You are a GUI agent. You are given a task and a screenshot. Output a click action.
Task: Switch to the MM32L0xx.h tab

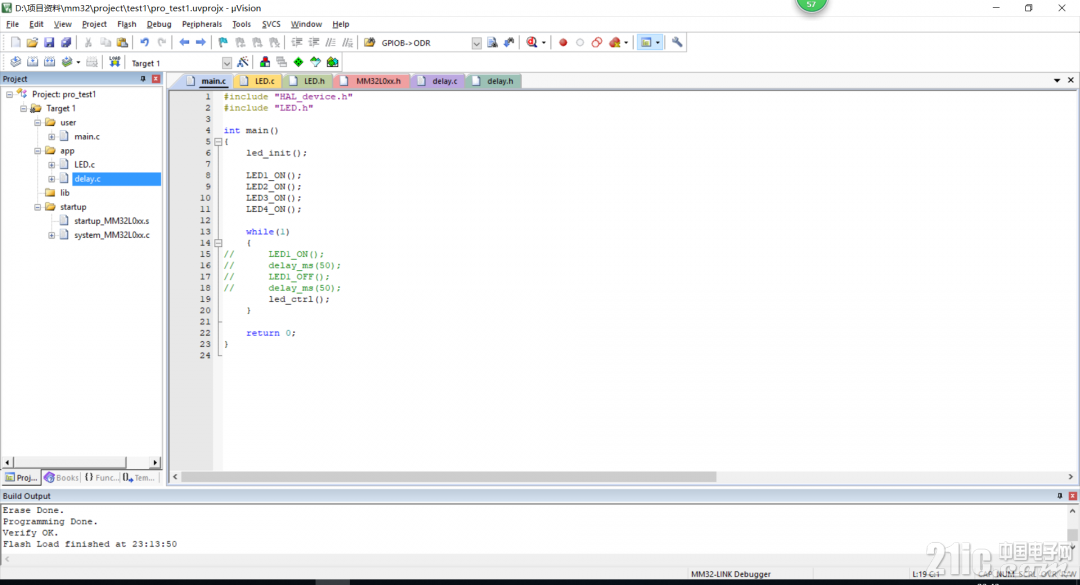(372, 81)
